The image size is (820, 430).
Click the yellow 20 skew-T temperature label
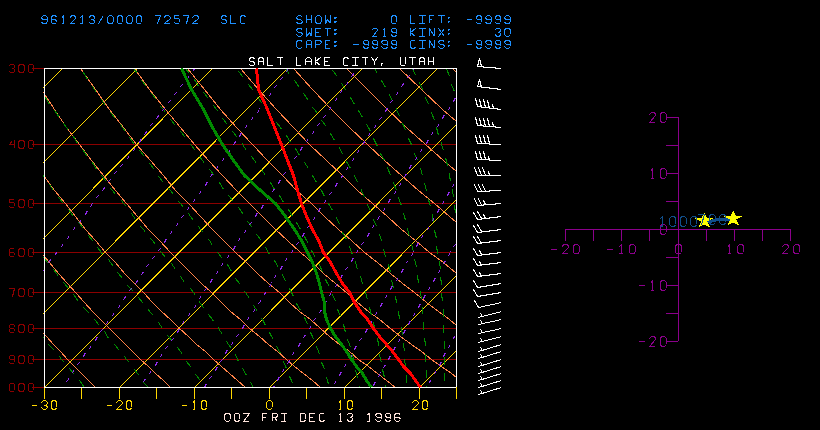coord(420,405)
